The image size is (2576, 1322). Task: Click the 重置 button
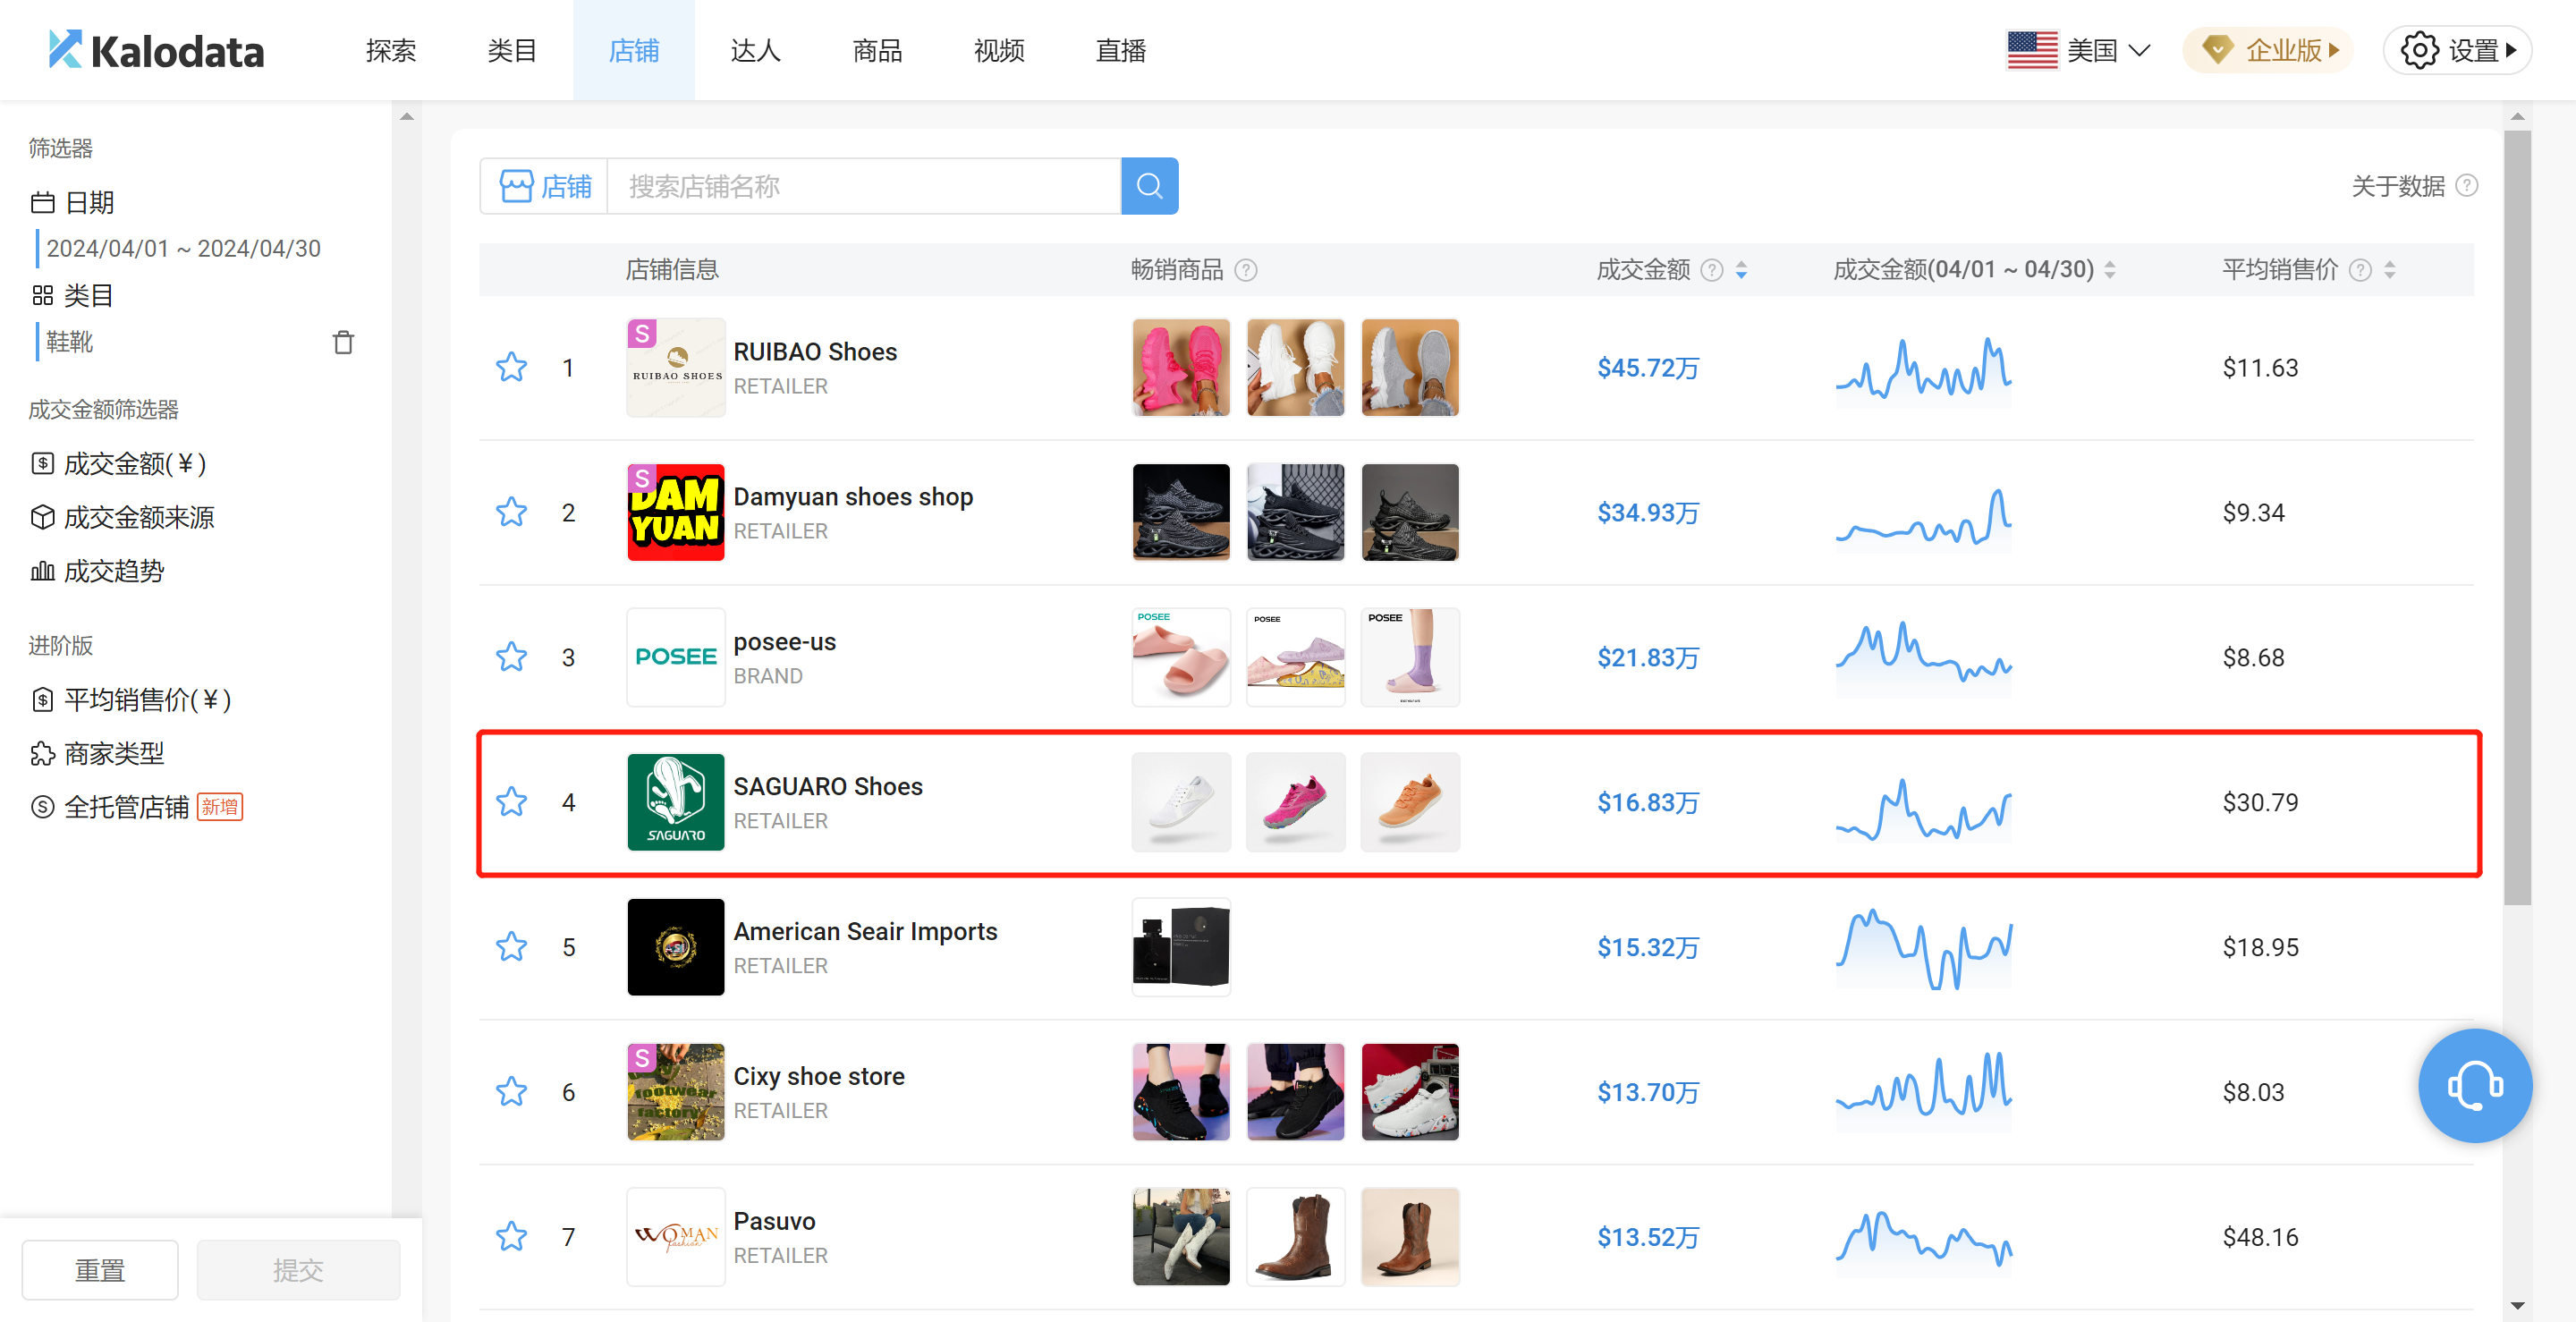[x=100, y=1270]
